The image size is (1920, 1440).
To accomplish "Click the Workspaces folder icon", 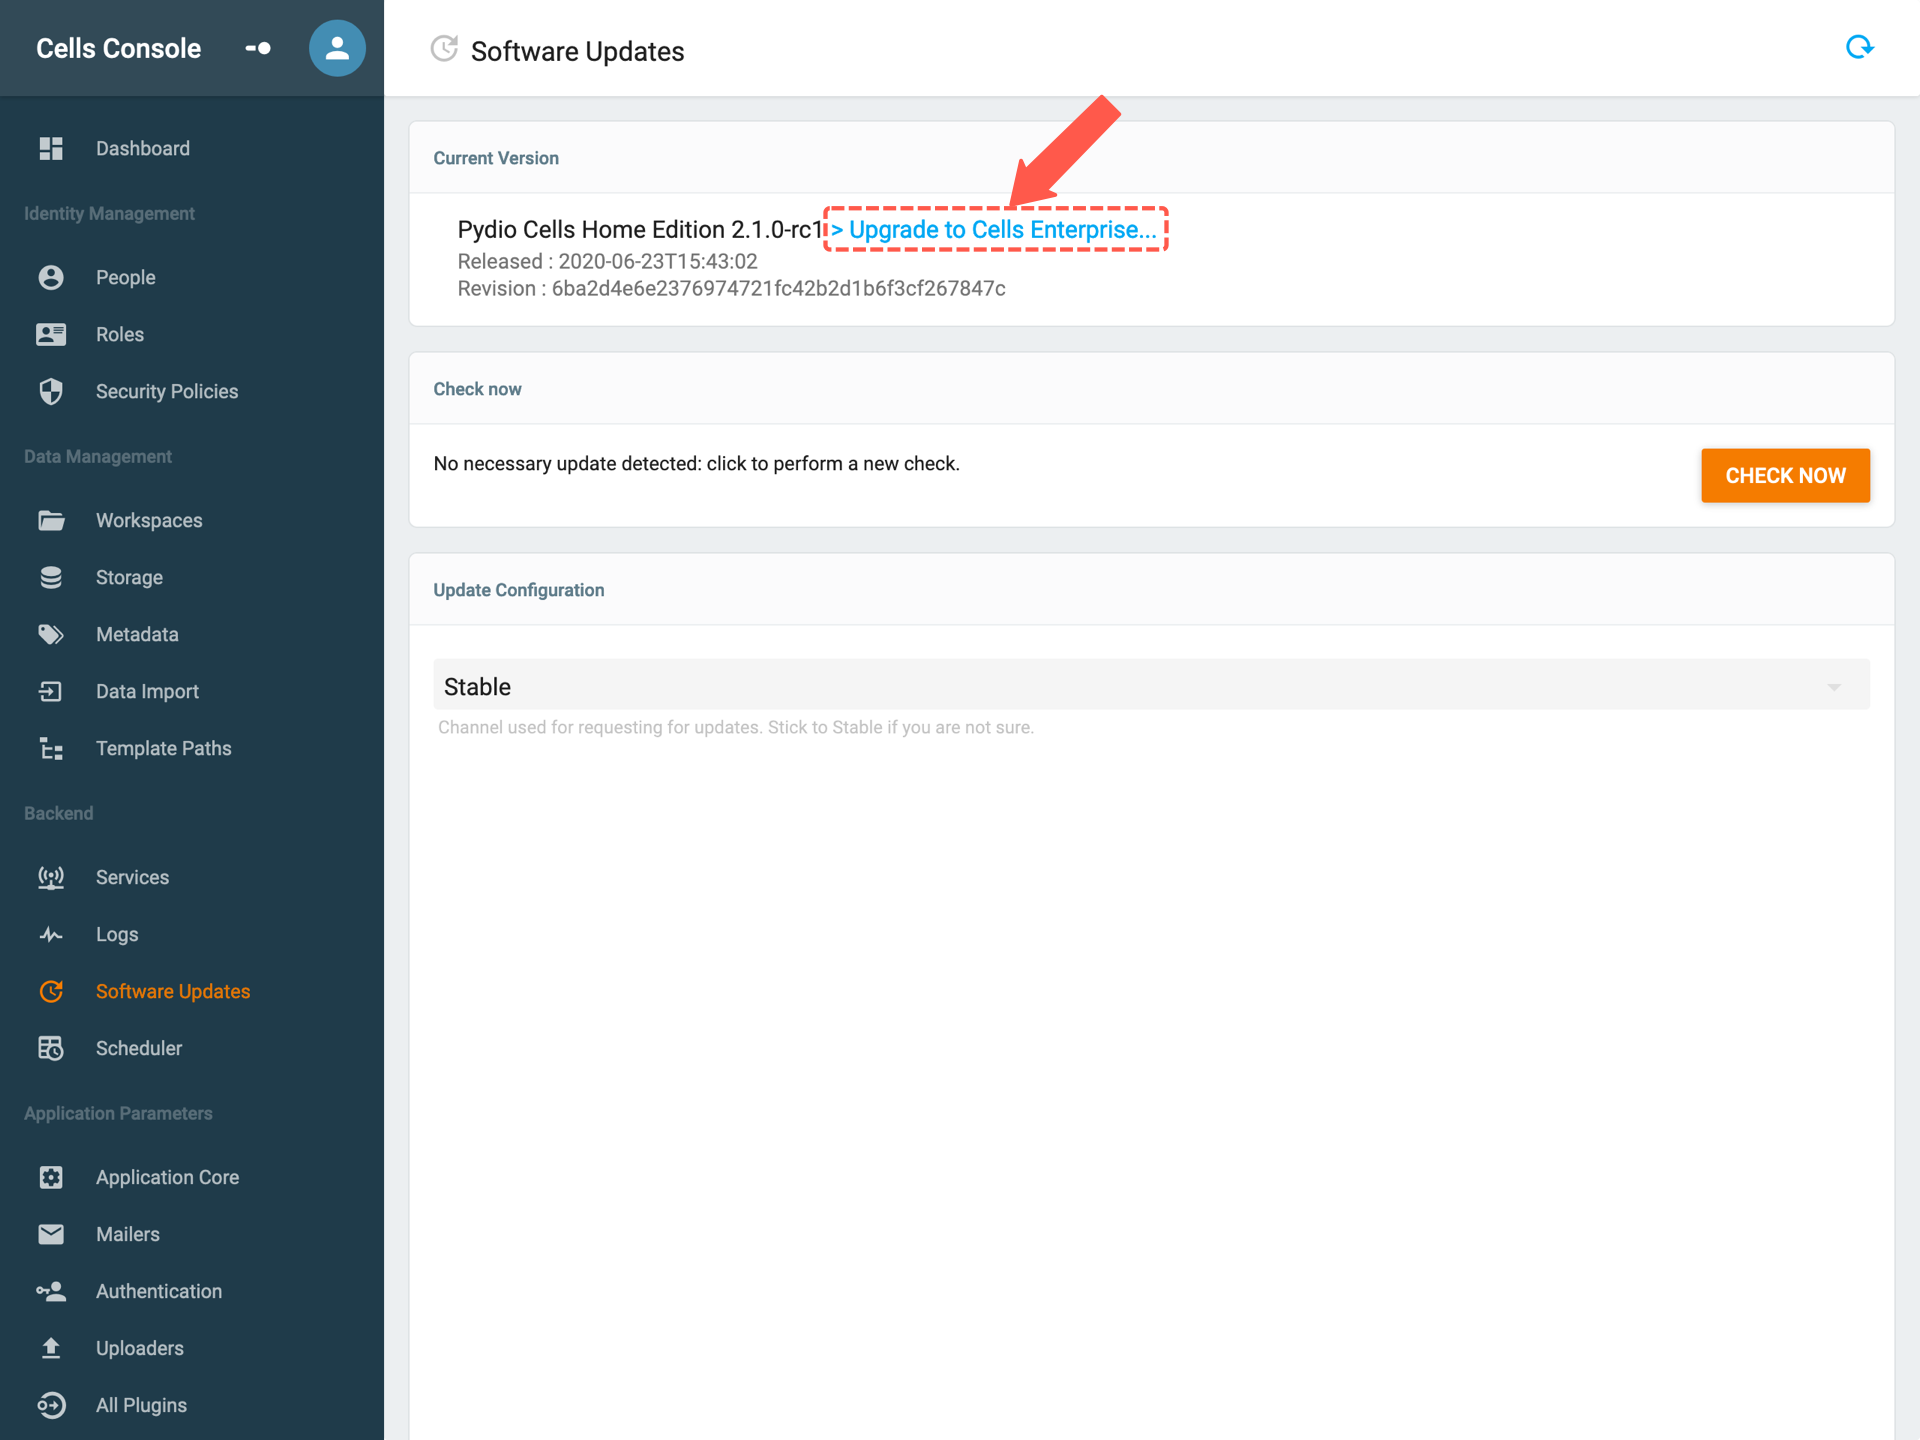I will pos(51,520).
